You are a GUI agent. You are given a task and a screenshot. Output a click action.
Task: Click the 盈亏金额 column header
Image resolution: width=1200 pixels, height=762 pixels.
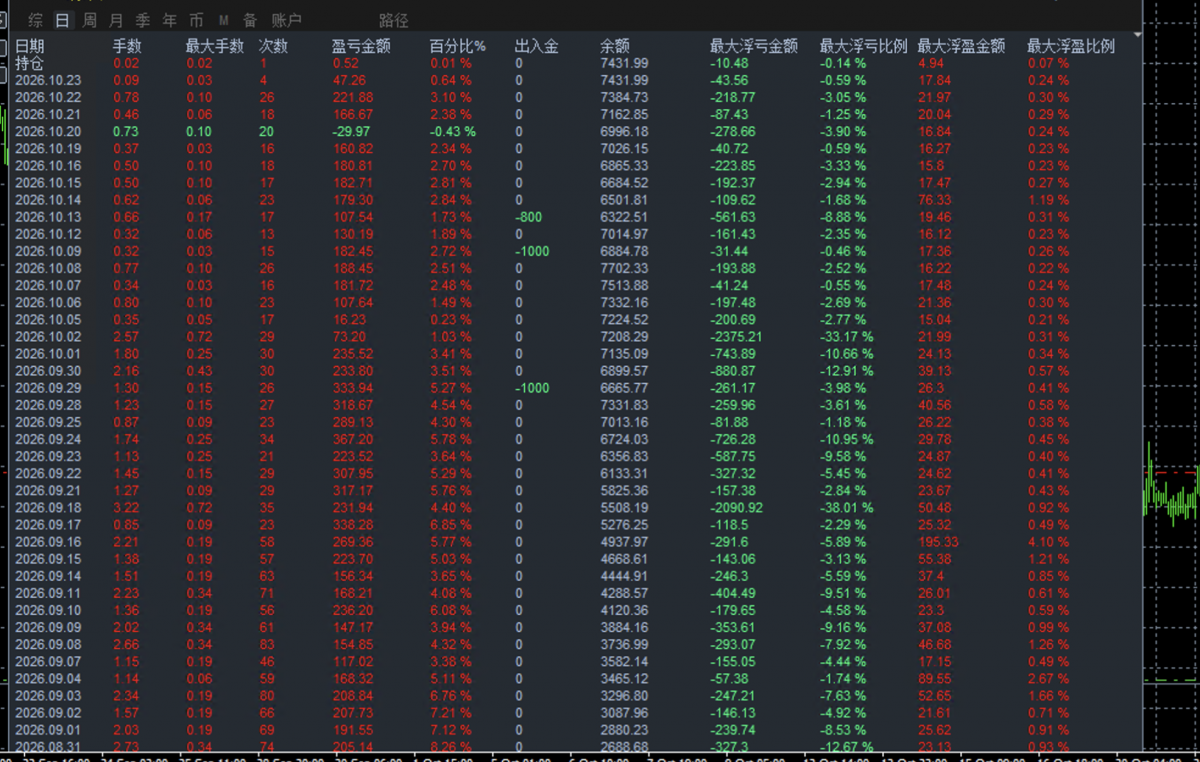361,46
